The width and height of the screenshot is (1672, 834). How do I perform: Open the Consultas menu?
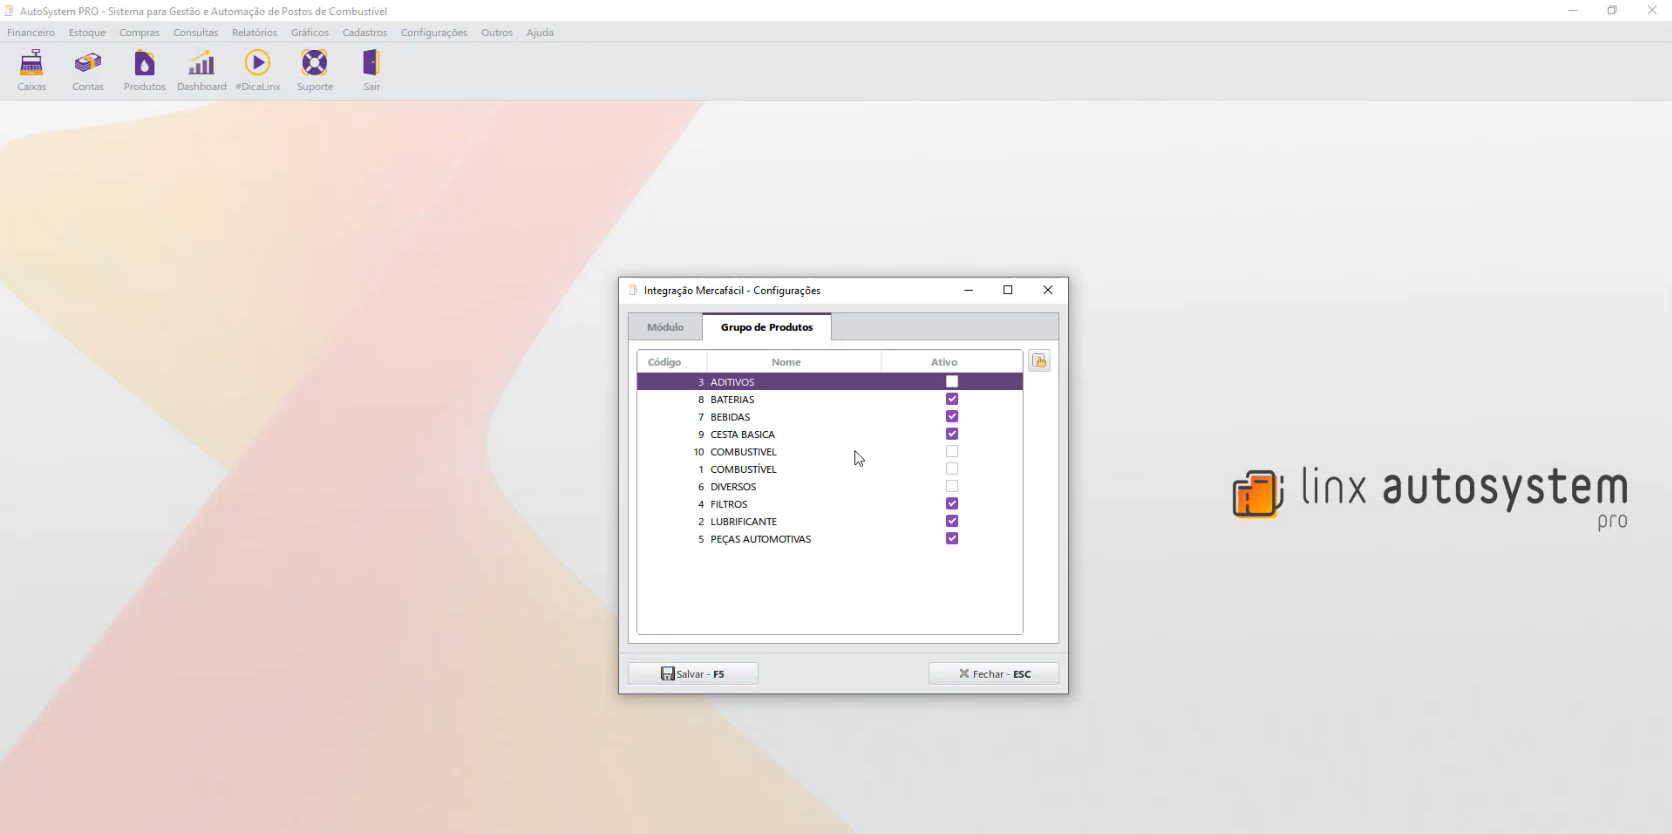pos(195,32)
